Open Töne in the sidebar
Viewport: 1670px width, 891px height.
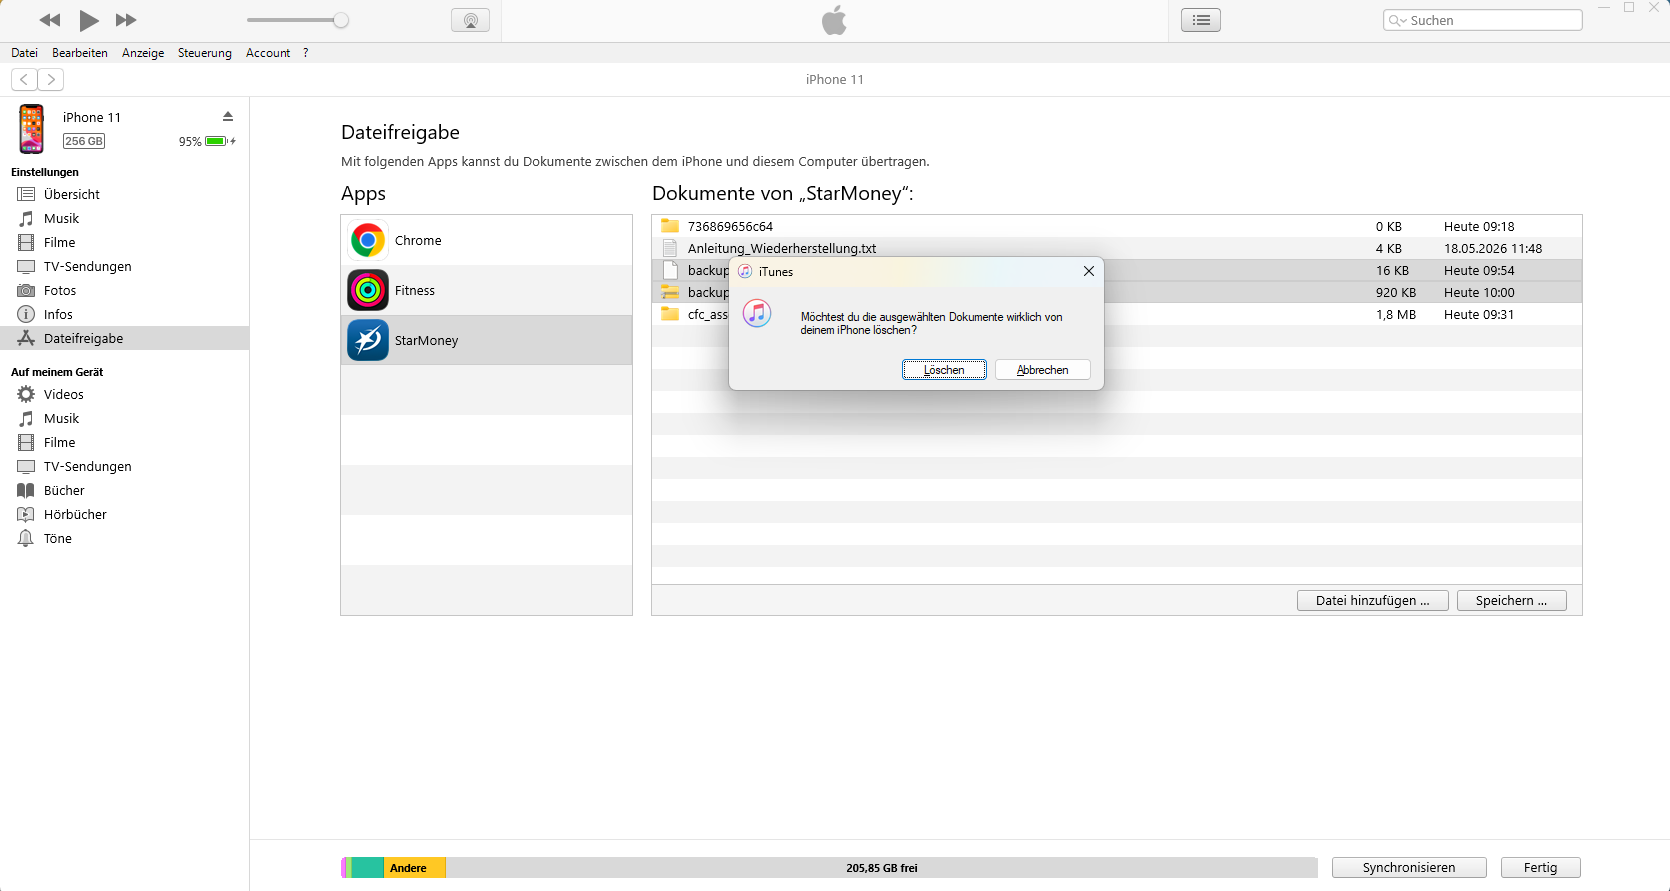124,538
